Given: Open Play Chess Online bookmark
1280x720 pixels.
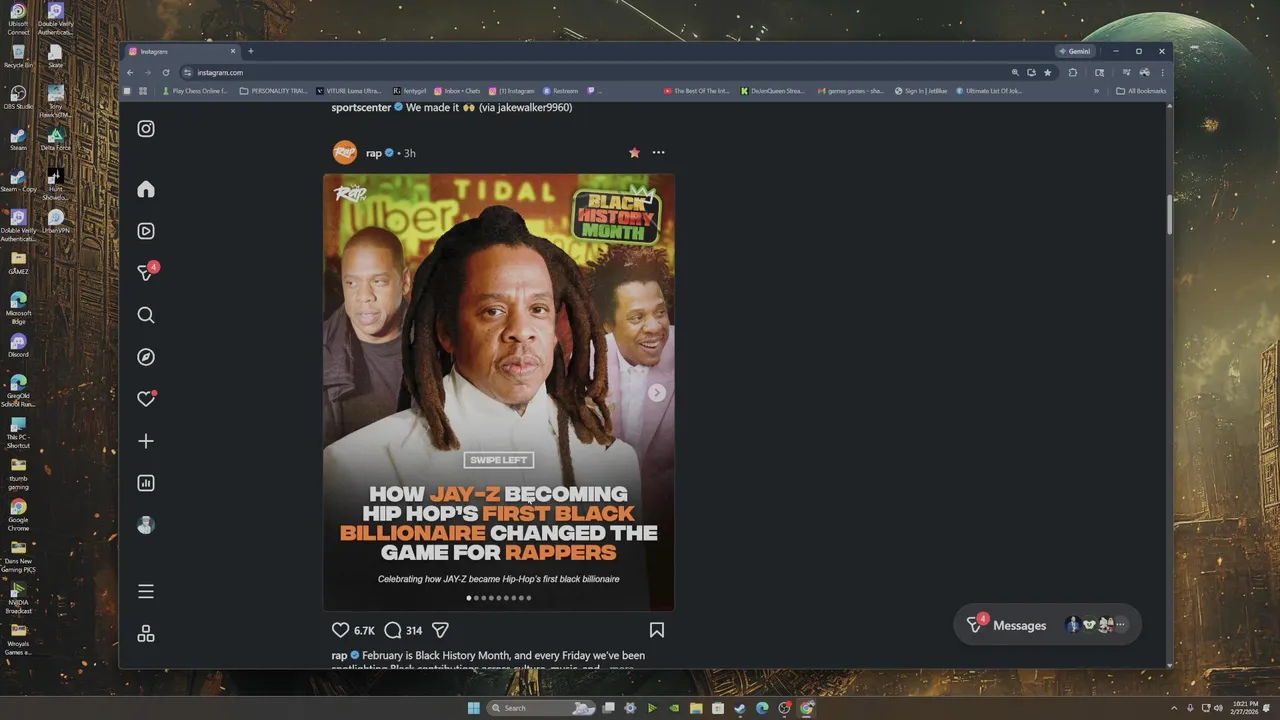Looking at the screenshot, I should coord(196,91).
